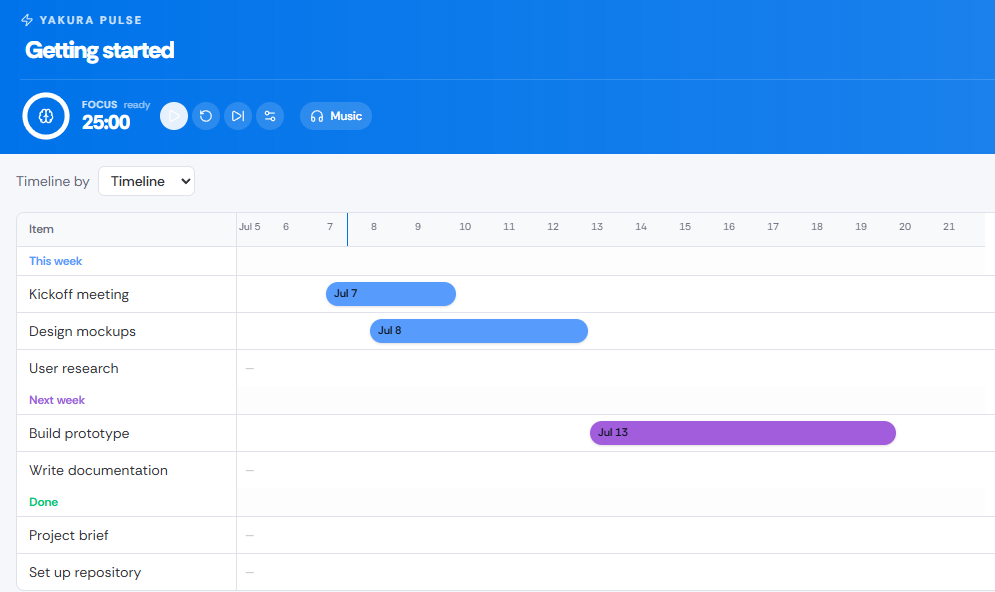Open the Set up repository item

pyautogui.click(x=85, y=572)
